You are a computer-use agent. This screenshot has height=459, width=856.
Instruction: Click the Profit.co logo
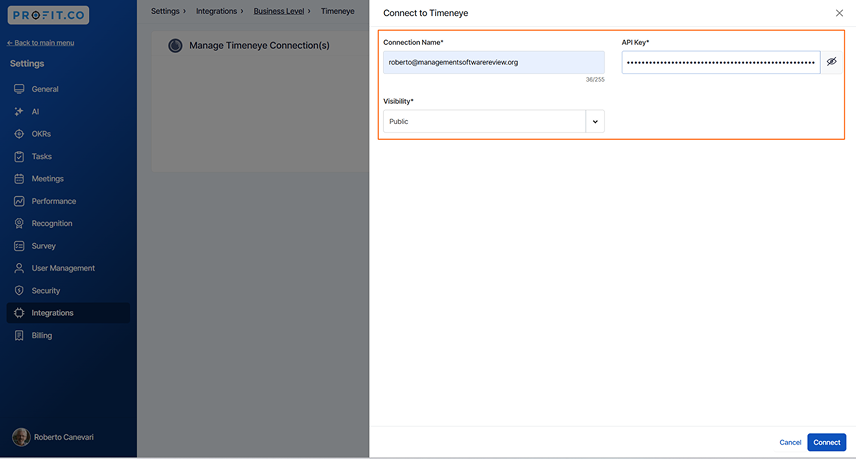pos(49,15)
